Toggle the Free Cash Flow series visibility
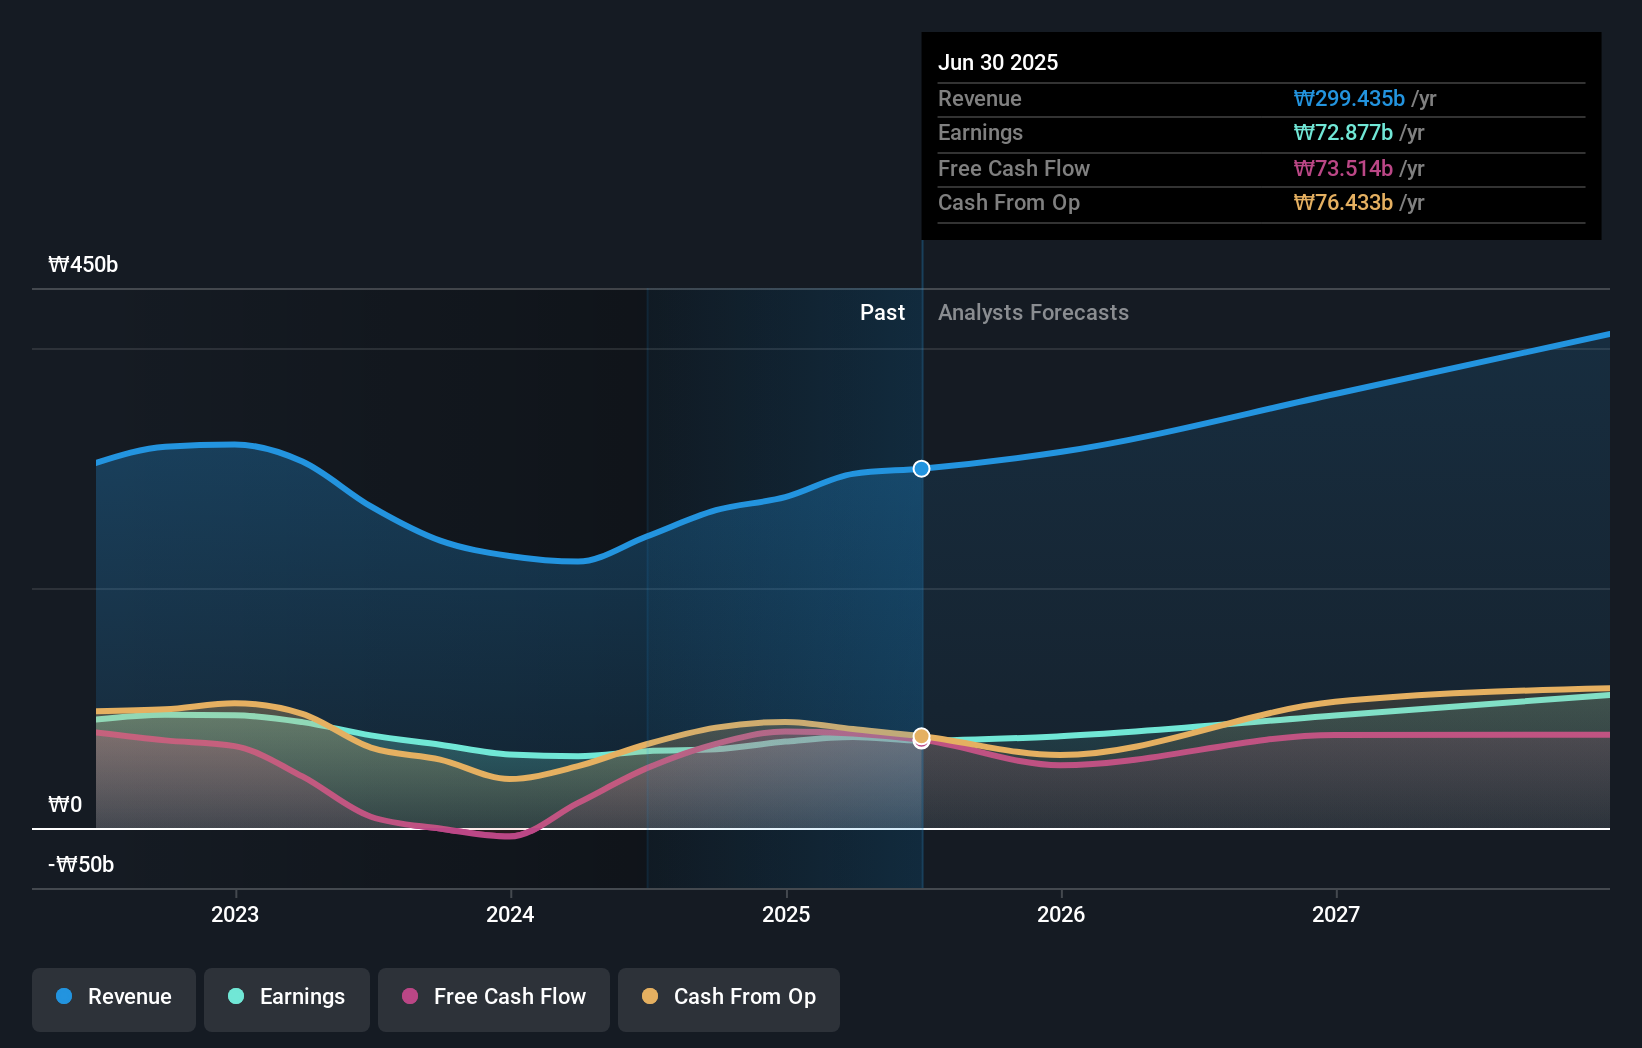 tap(494, 997)
